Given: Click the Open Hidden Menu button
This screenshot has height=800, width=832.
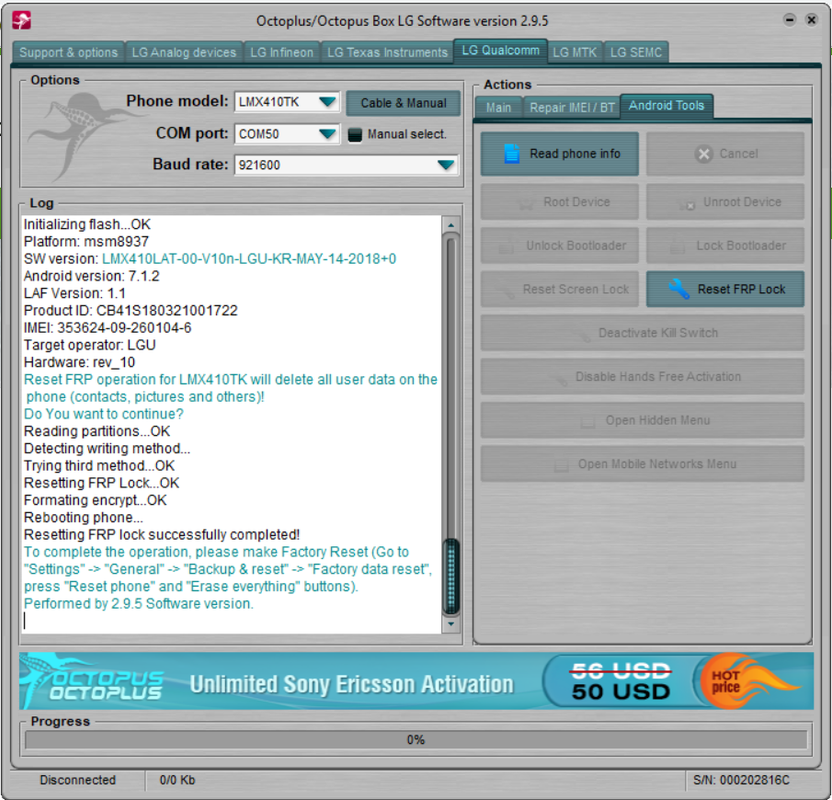Looking at the screenshot, I should click(643, 420).
